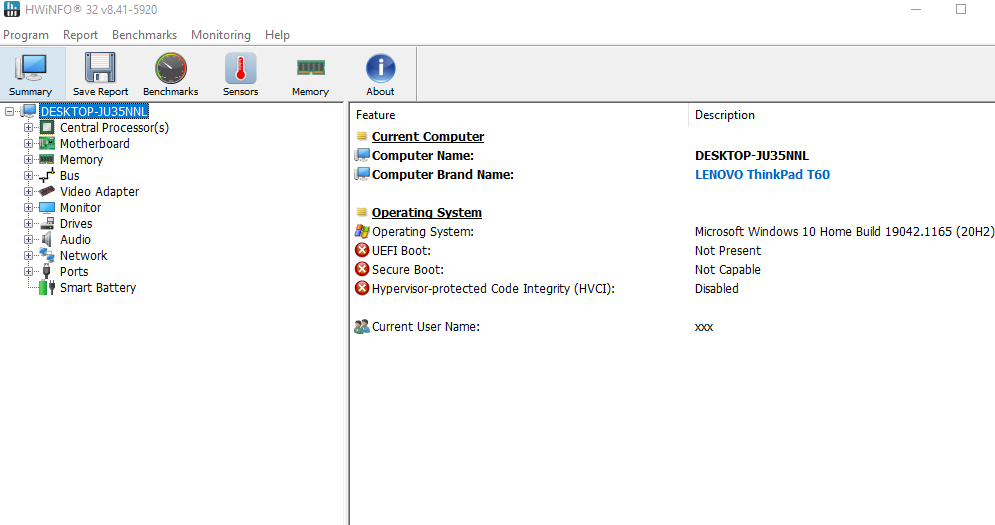Image resolution: width=995 pixels, height=525 pixels.
Task: Expand the Network tree node
Action: point(28,255)
